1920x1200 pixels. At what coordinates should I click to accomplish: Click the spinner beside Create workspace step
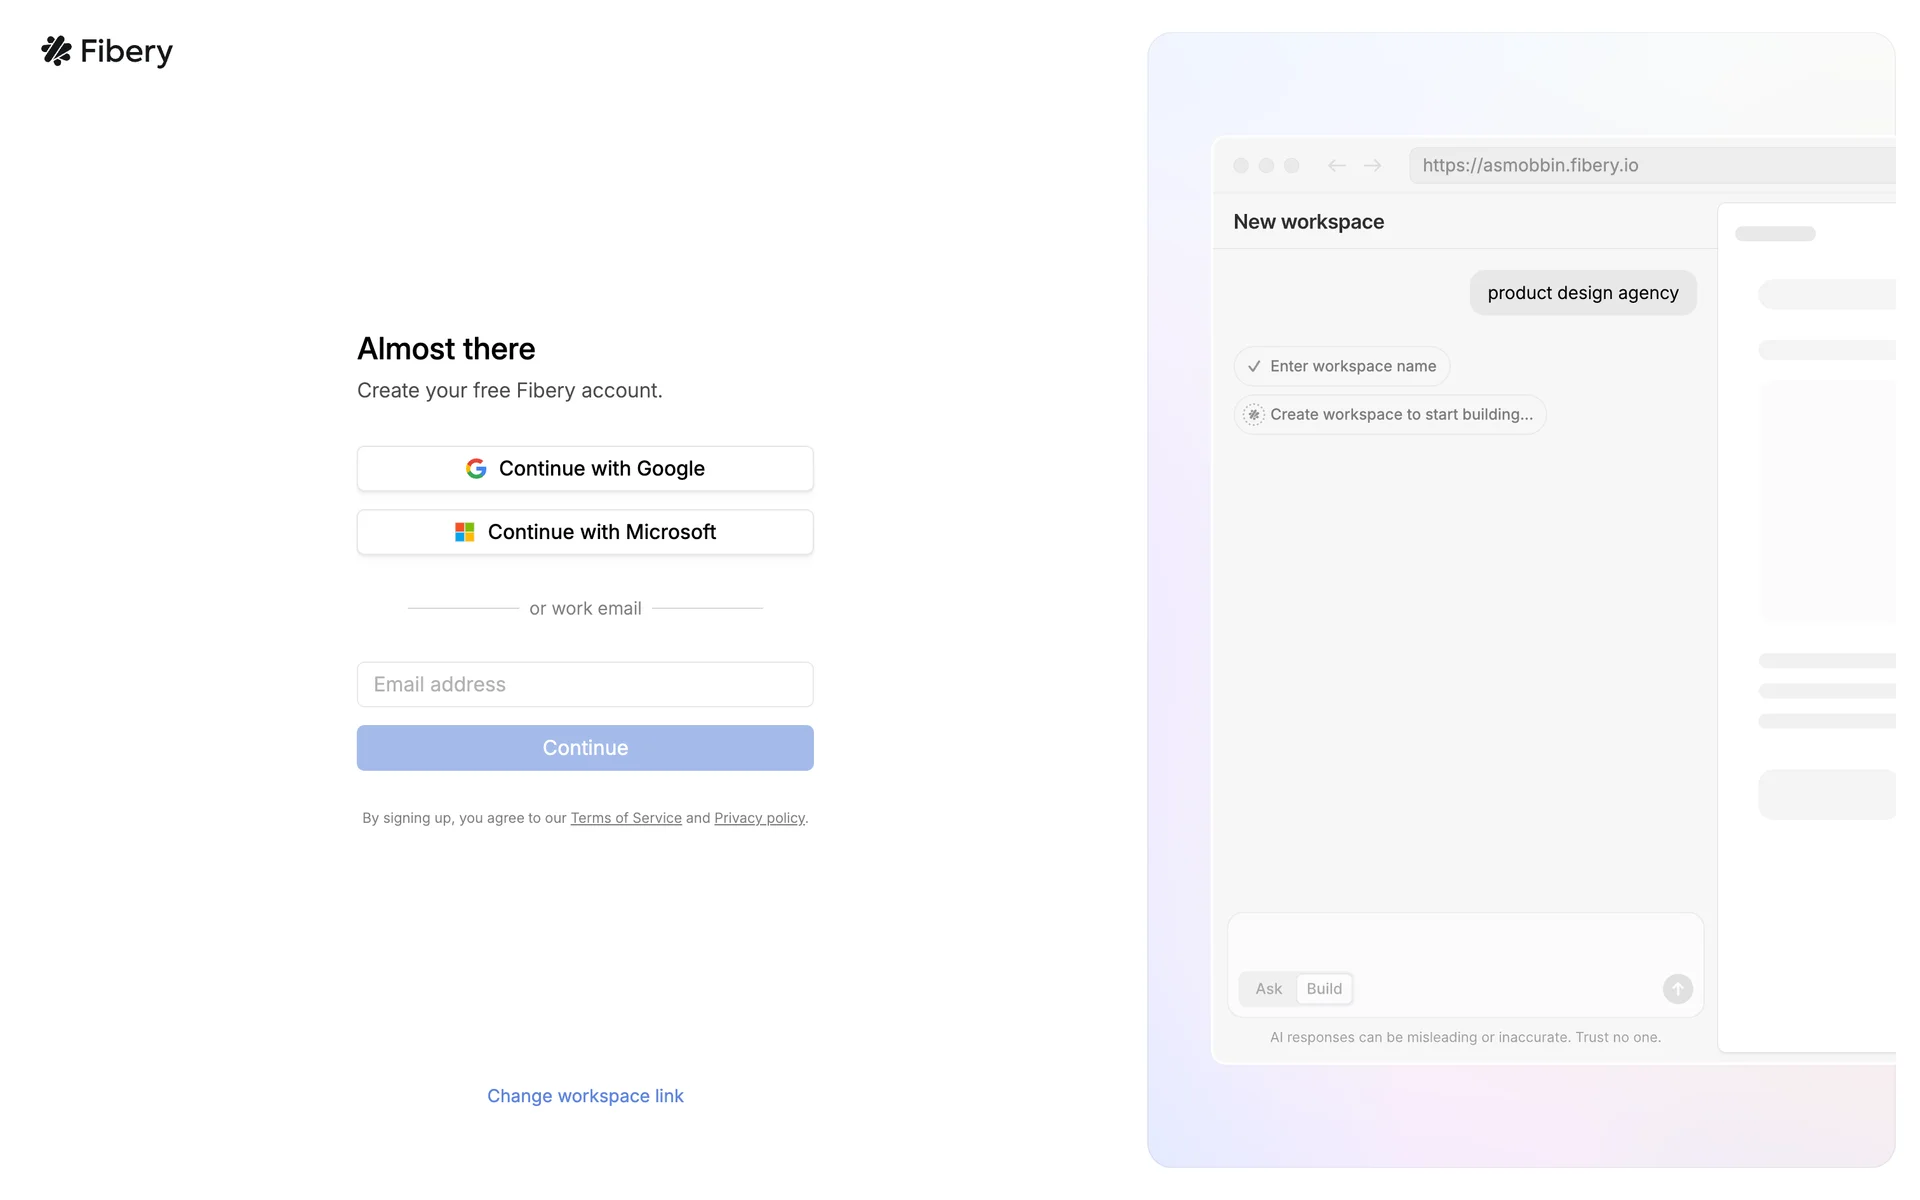1254,415
